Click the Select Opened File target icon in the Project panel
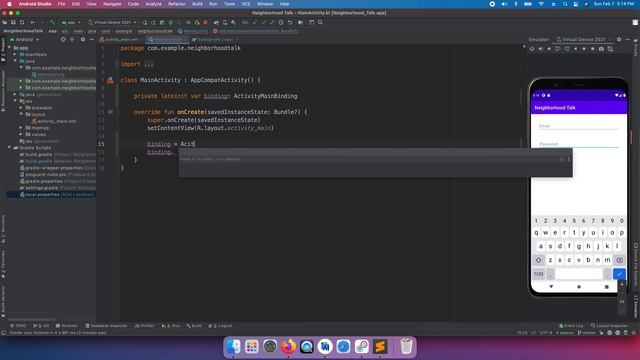 63,40
